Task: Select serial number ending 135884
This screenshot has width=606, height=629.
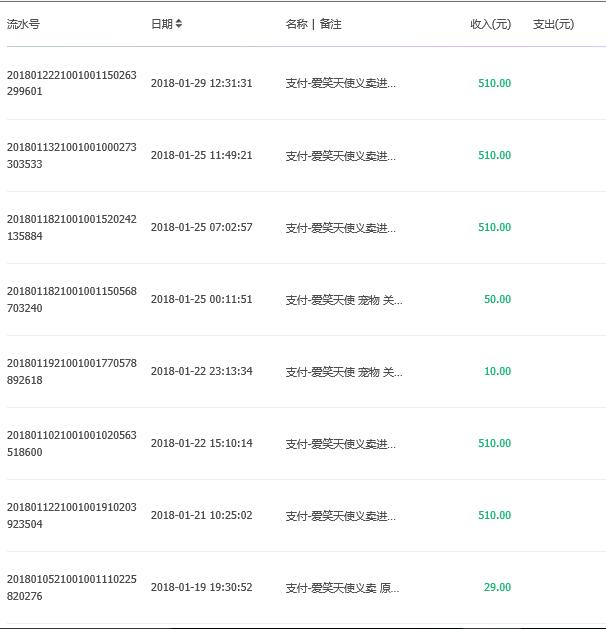Action: (x=72, y=227)
